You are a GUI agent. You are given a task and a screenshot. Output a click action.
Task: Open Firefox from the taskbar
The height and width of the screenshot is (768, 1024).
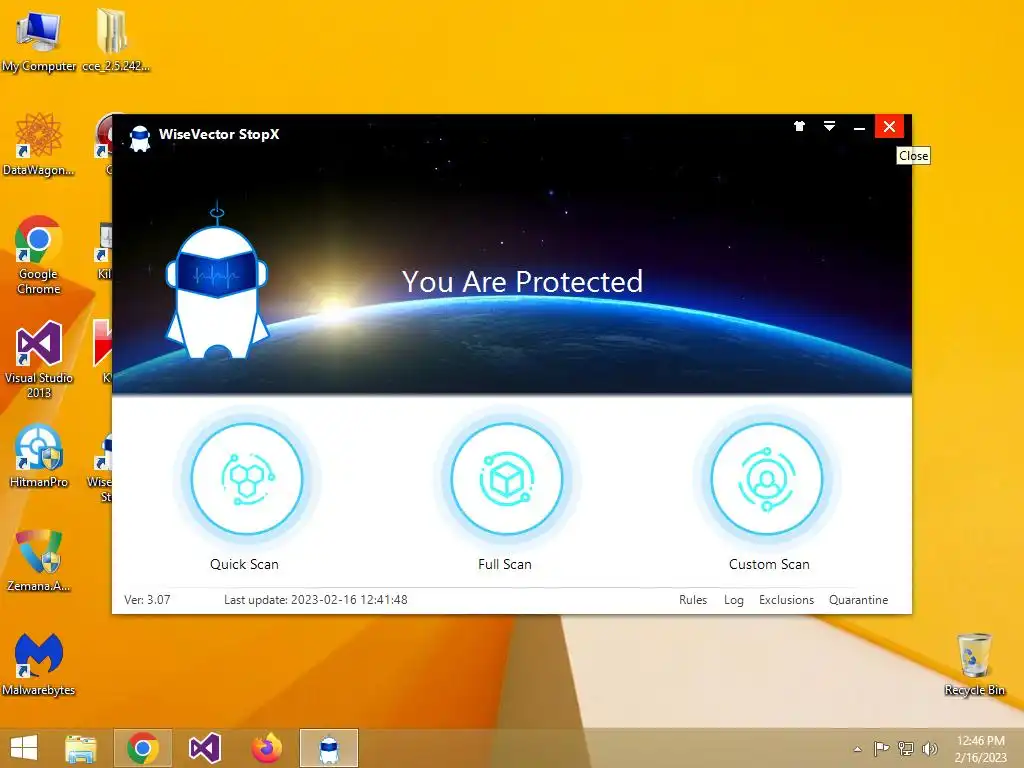click(266, 748)
